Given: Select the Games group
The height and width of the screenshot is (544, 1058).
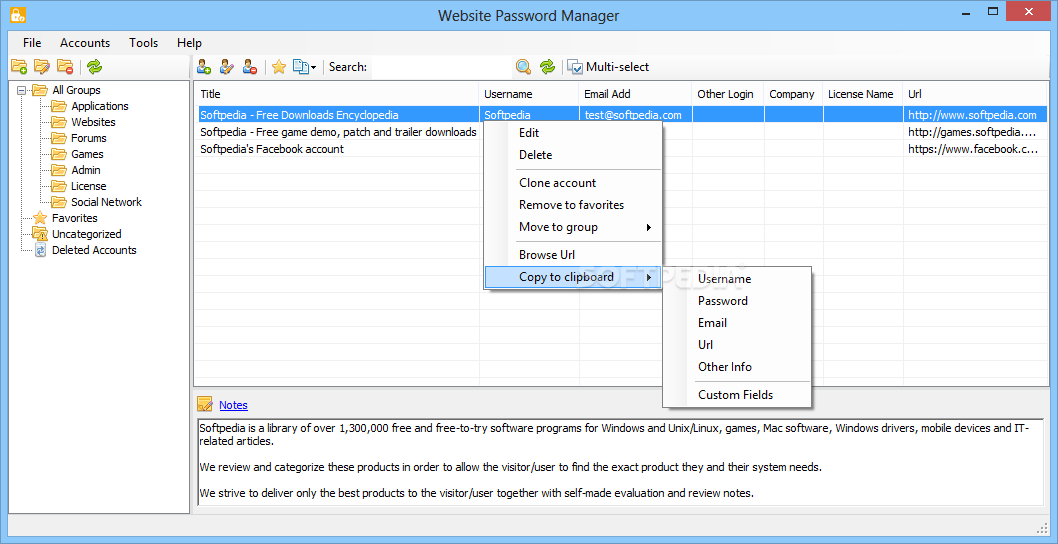Looking at the screenshot, I should coord(87,154).
